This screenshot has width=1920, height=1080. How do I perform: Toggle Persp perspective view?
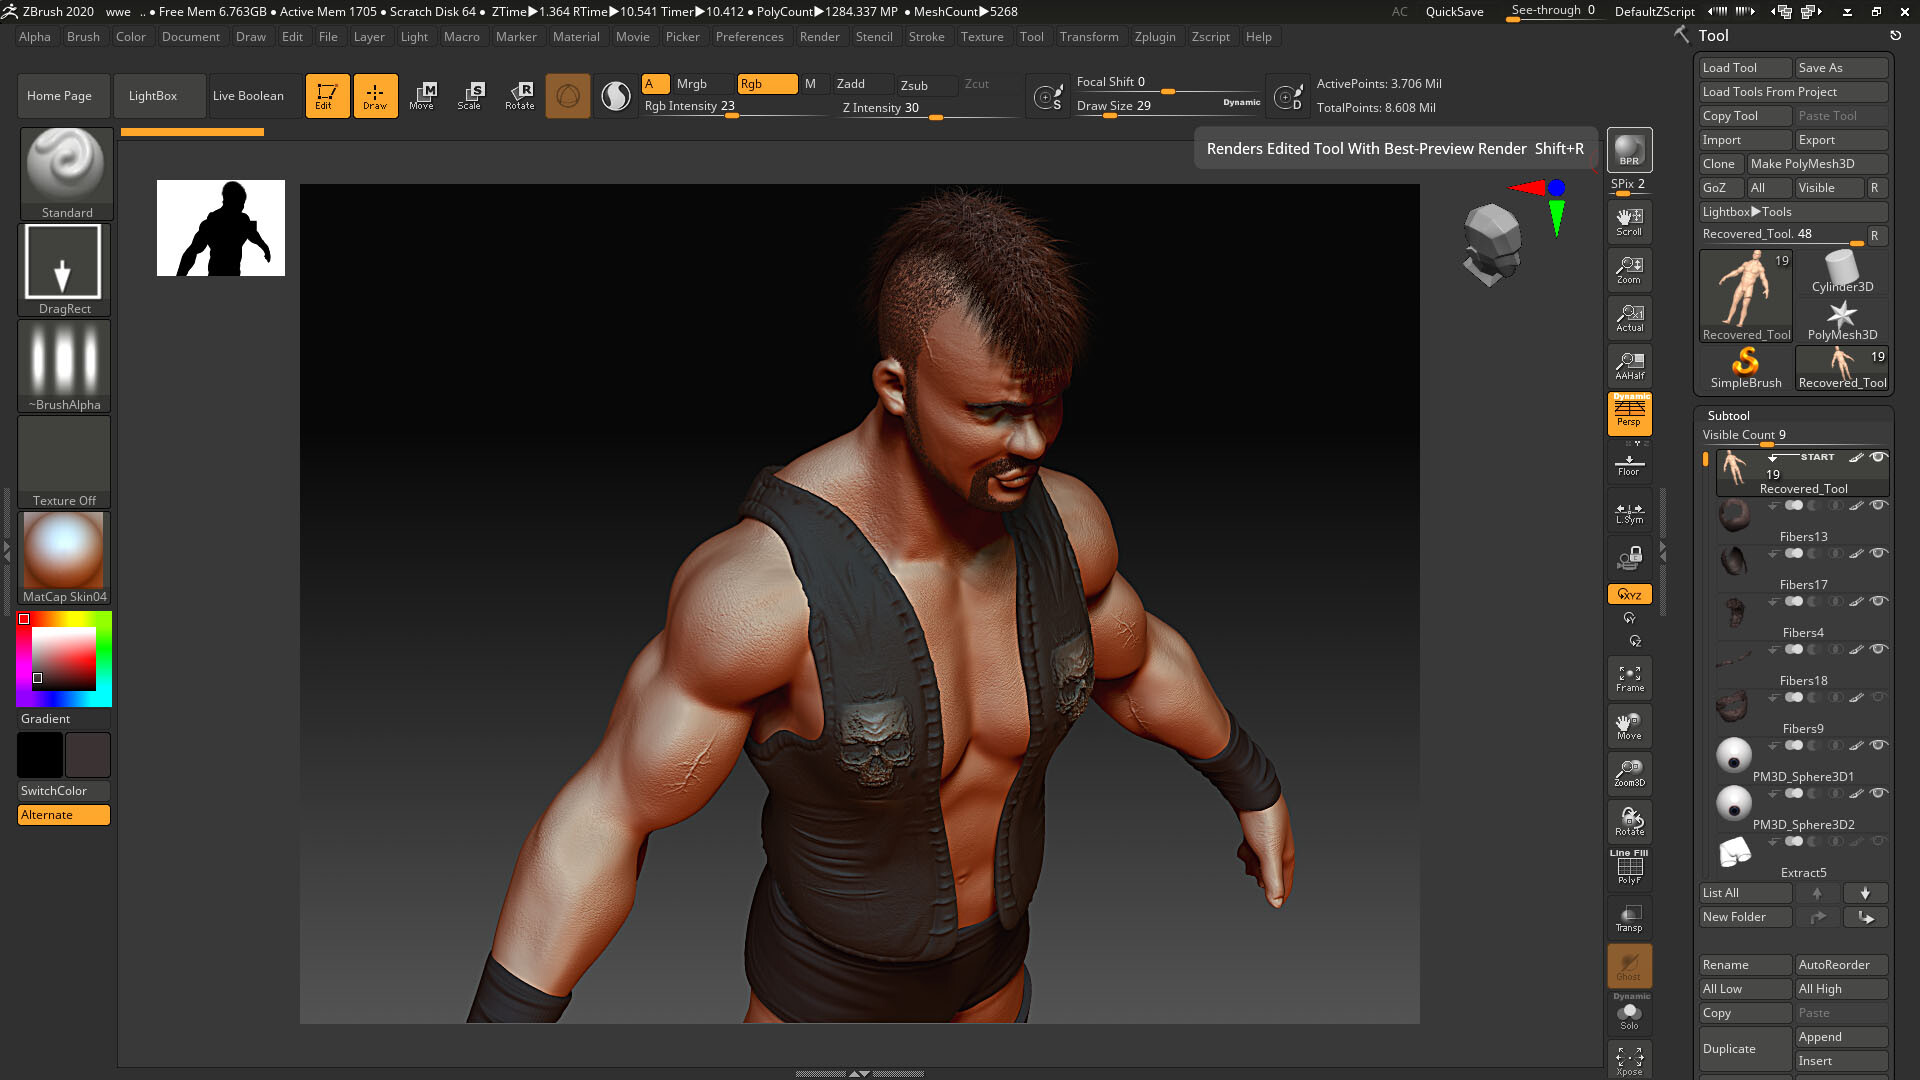(1629, 414)
